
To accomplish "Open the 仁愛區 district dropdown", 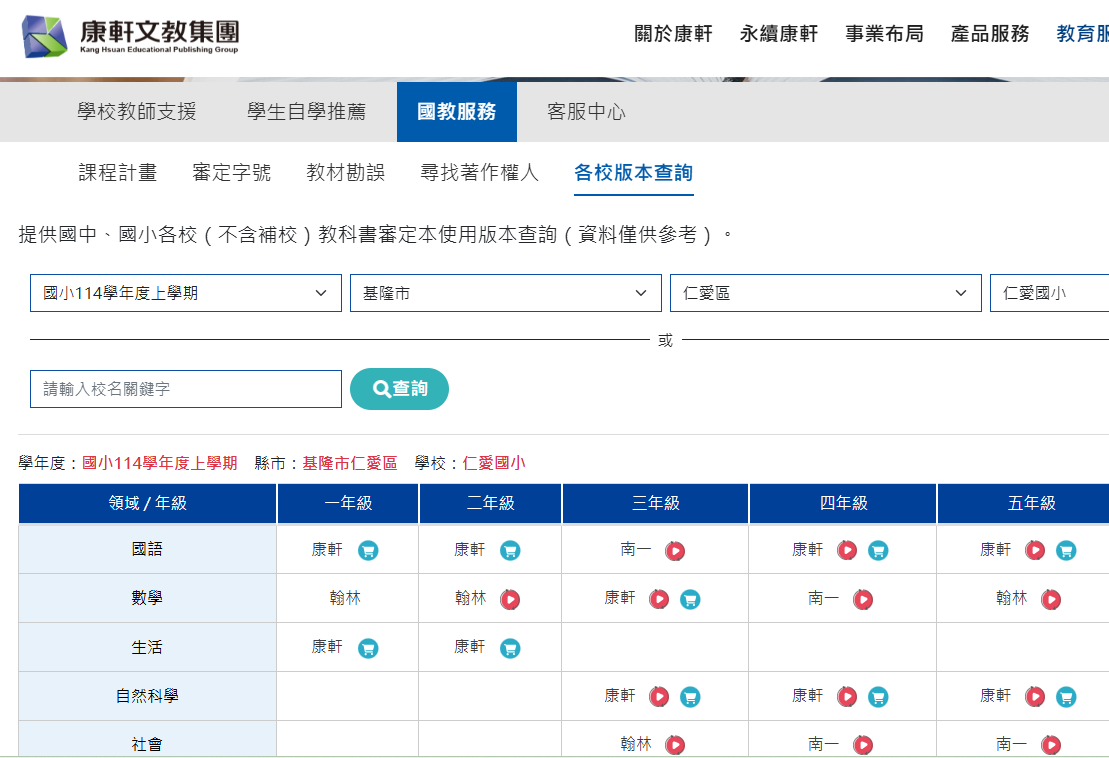I will [x=825, y=293].
